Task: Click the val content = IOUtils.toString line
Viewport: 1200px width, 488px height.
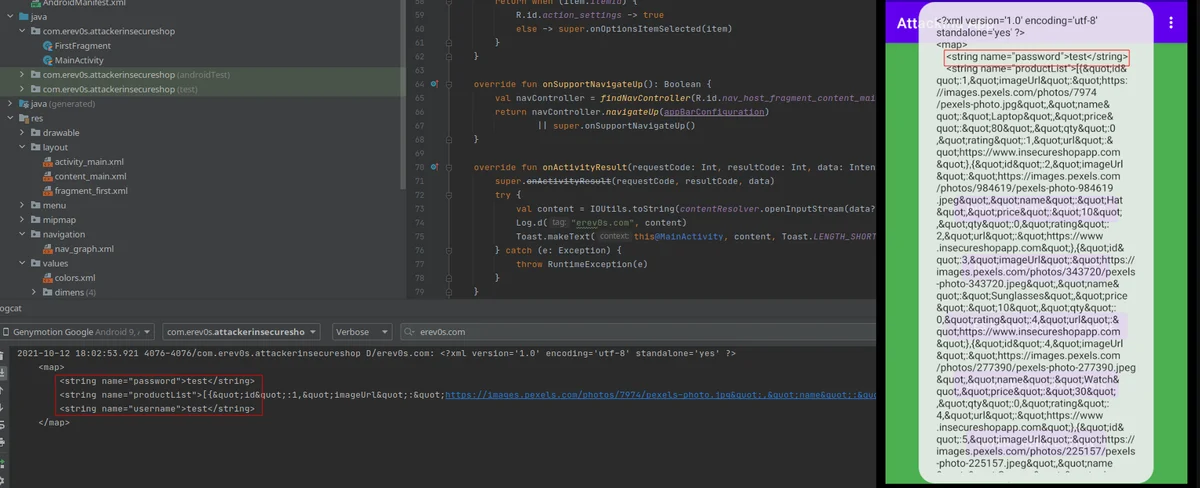Action: pos(696,208)
